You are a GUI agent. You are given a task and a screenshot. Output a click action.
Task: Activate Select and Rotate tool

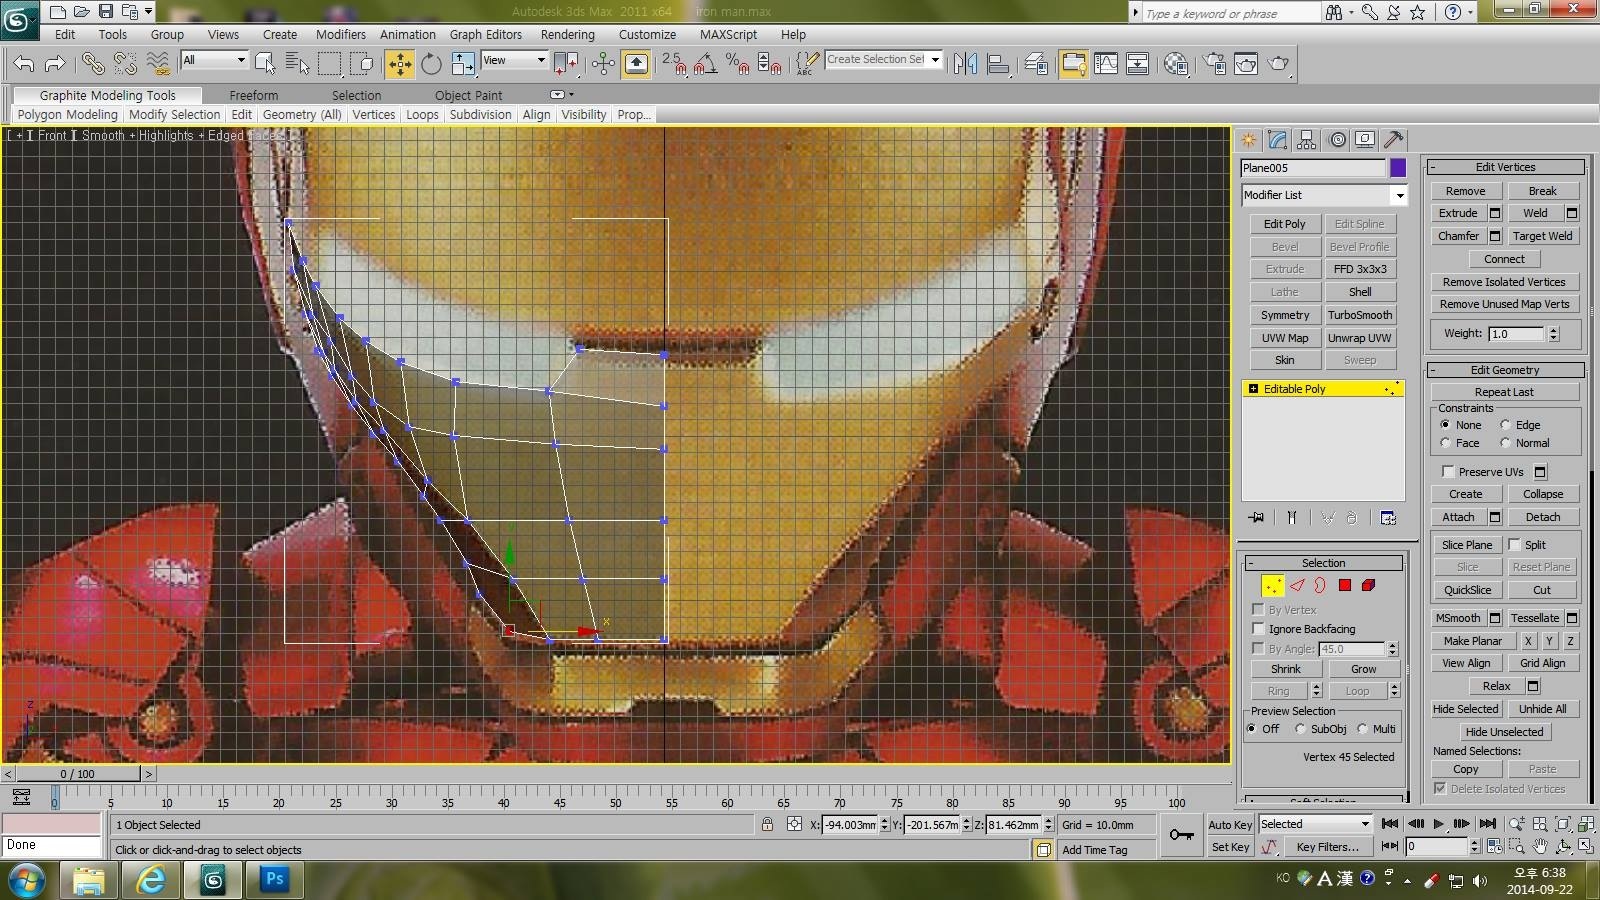point(431,64)
